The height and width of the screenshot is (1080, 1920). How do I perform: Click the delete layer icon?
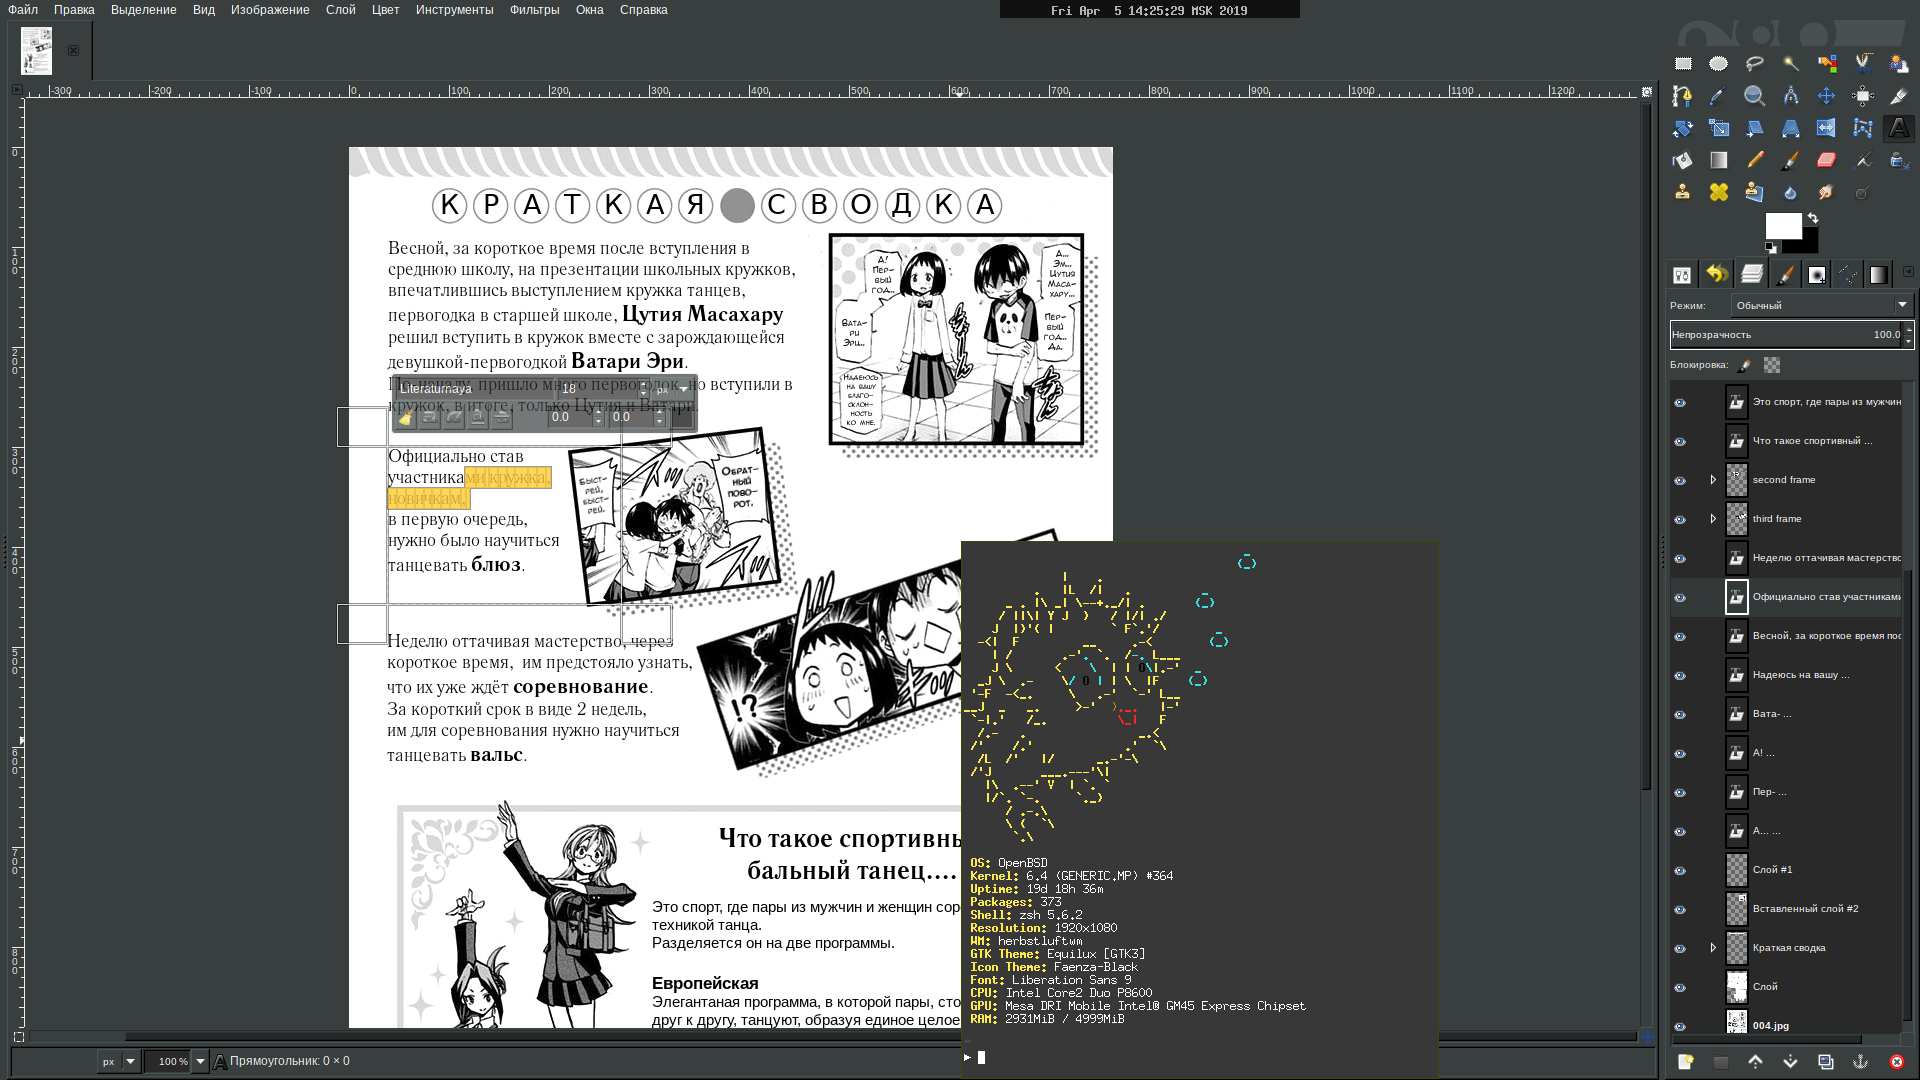(1896, 1062)
